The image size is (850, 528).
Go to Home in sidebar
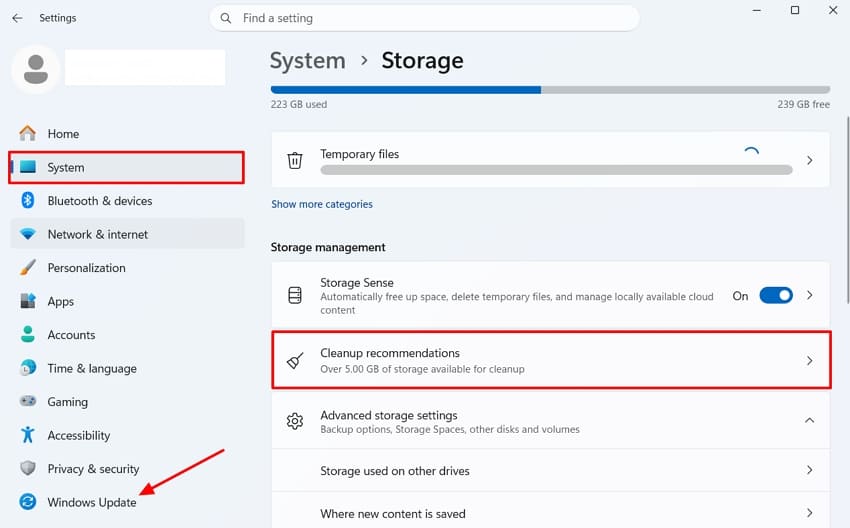[x=127, y=133]
